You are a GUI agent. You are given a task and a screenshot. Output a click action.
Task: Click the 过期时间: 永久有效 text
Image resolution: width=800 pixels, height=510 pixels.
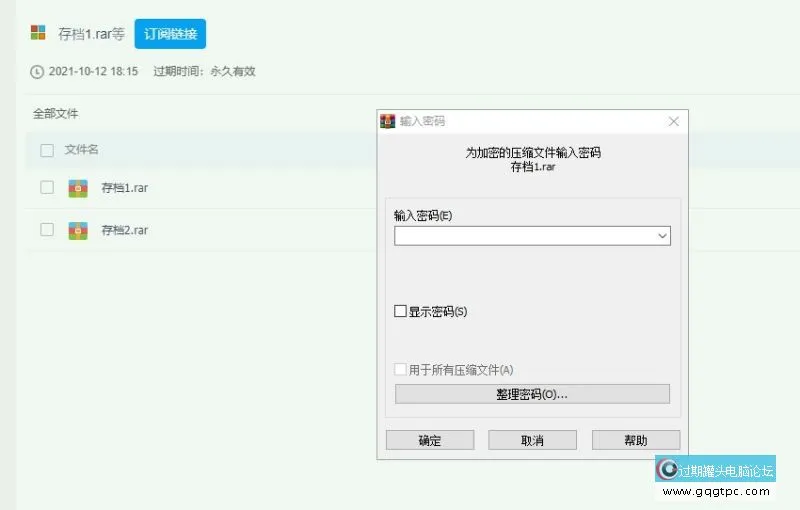click(x=204, y=71)
